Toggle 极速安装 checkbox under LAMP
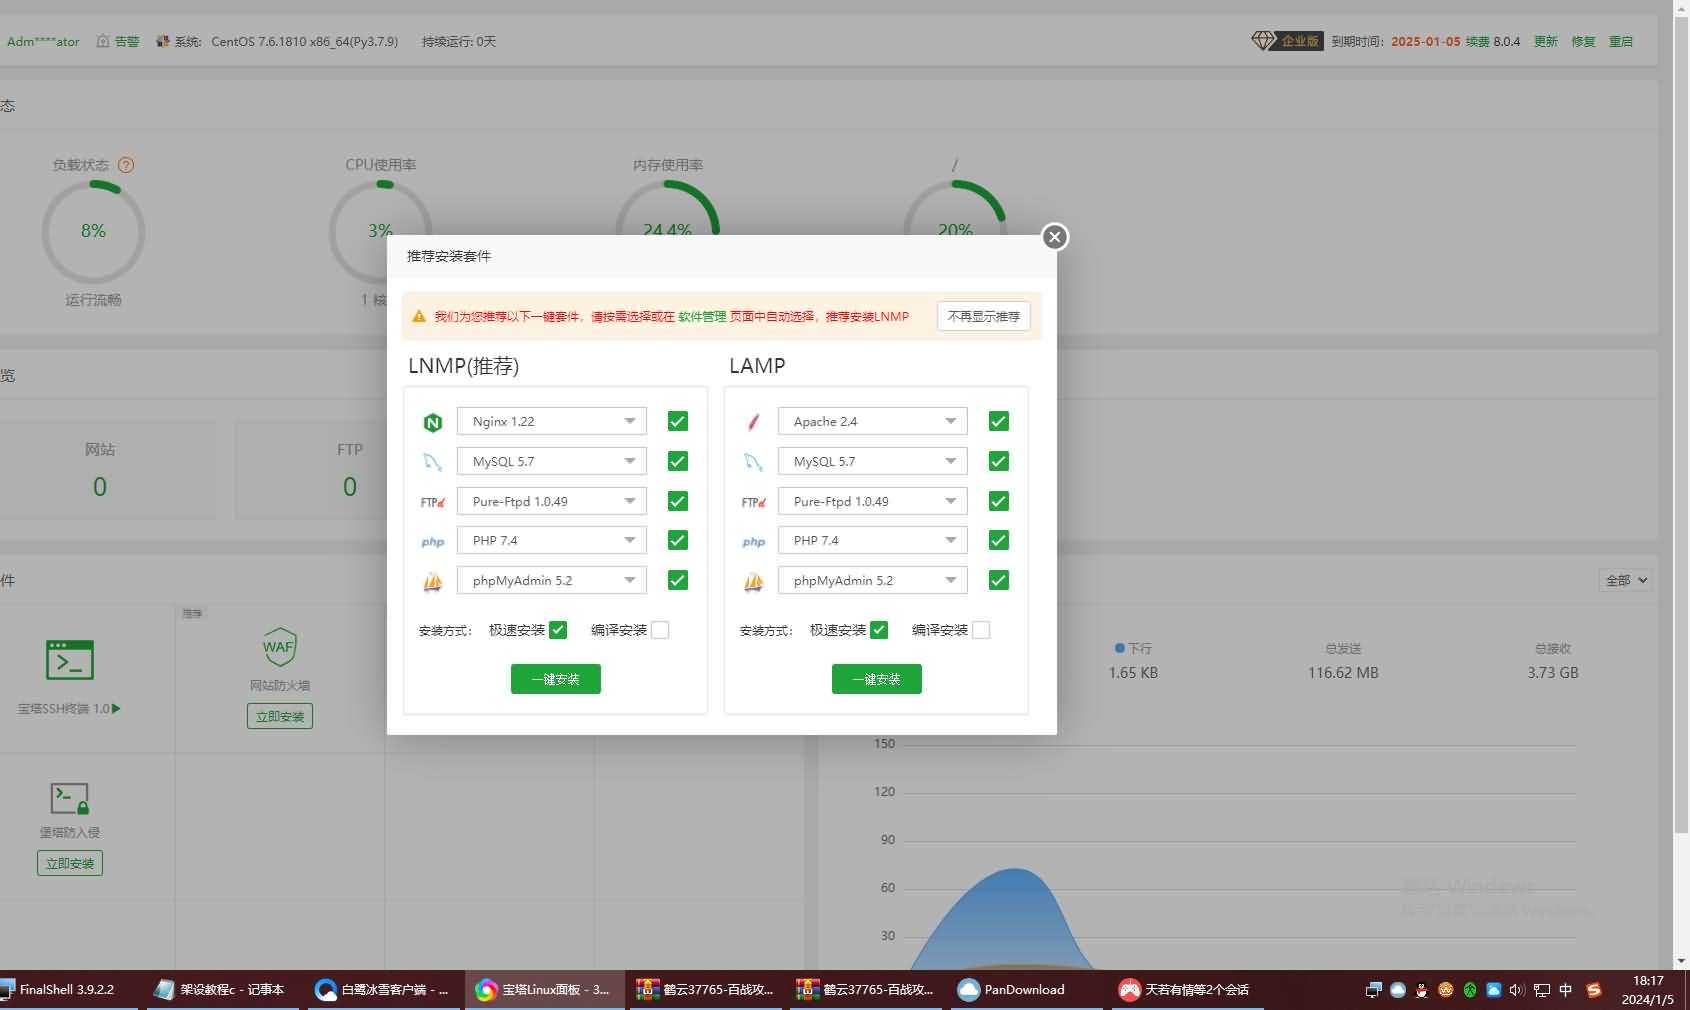Image resolution: width=1690 pixels, height=1010 pixels. [879, 630]
